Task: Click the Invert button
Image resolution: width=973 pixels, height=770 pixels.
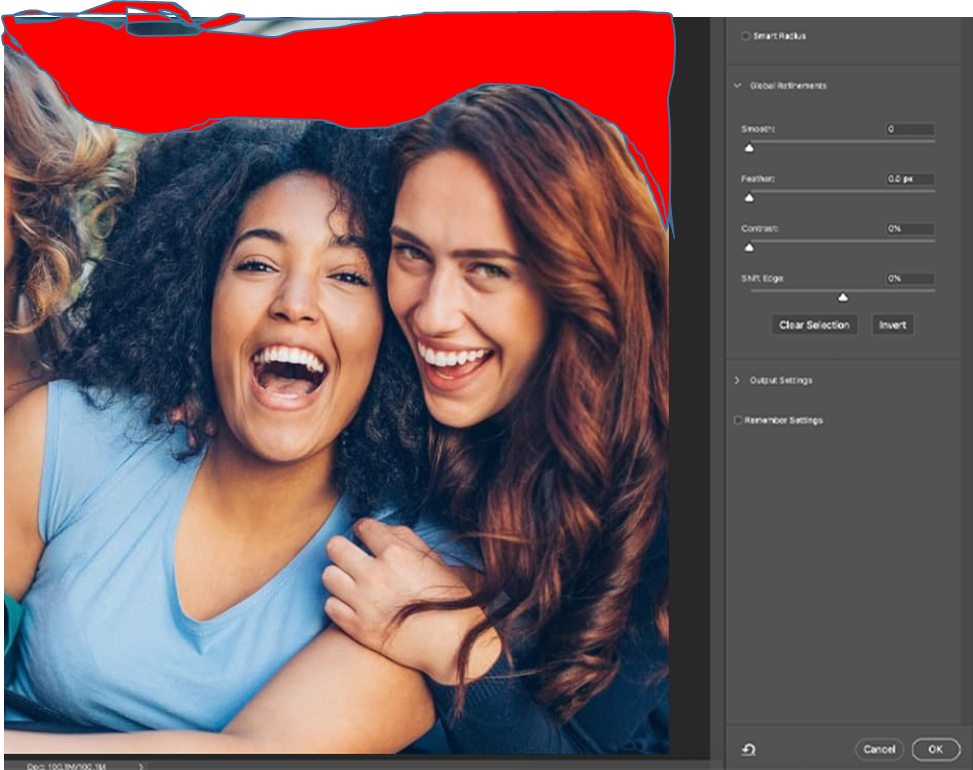Action: [892, 325]
